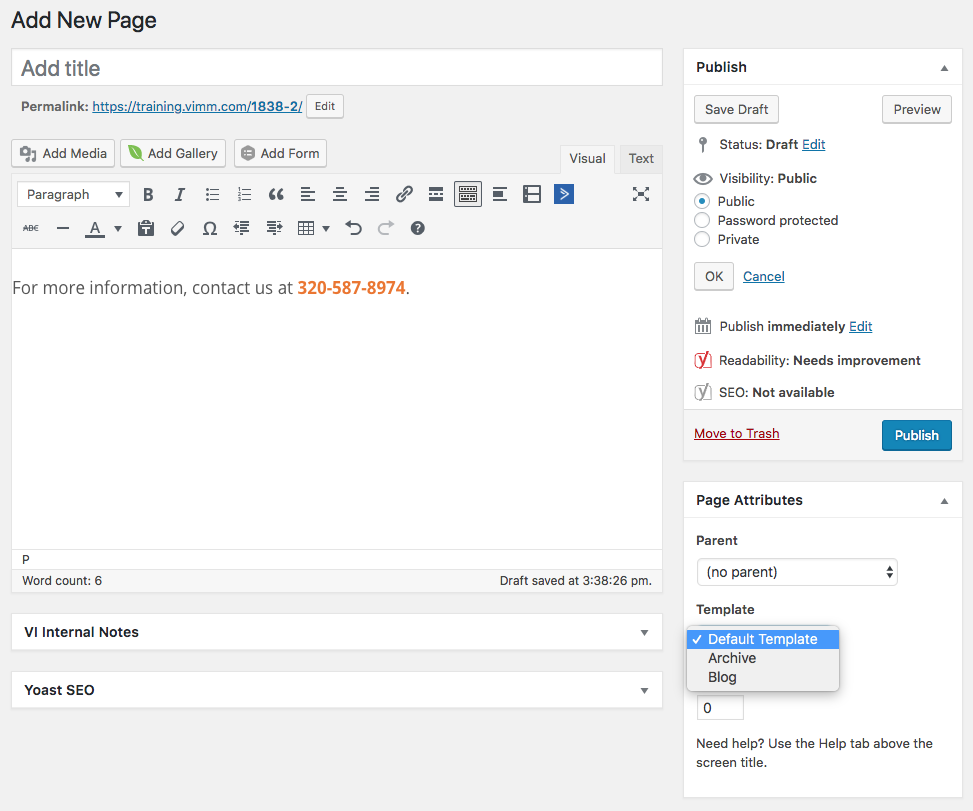
Task: Edit the publish immediately schedule
Action: tap(860, 326)
